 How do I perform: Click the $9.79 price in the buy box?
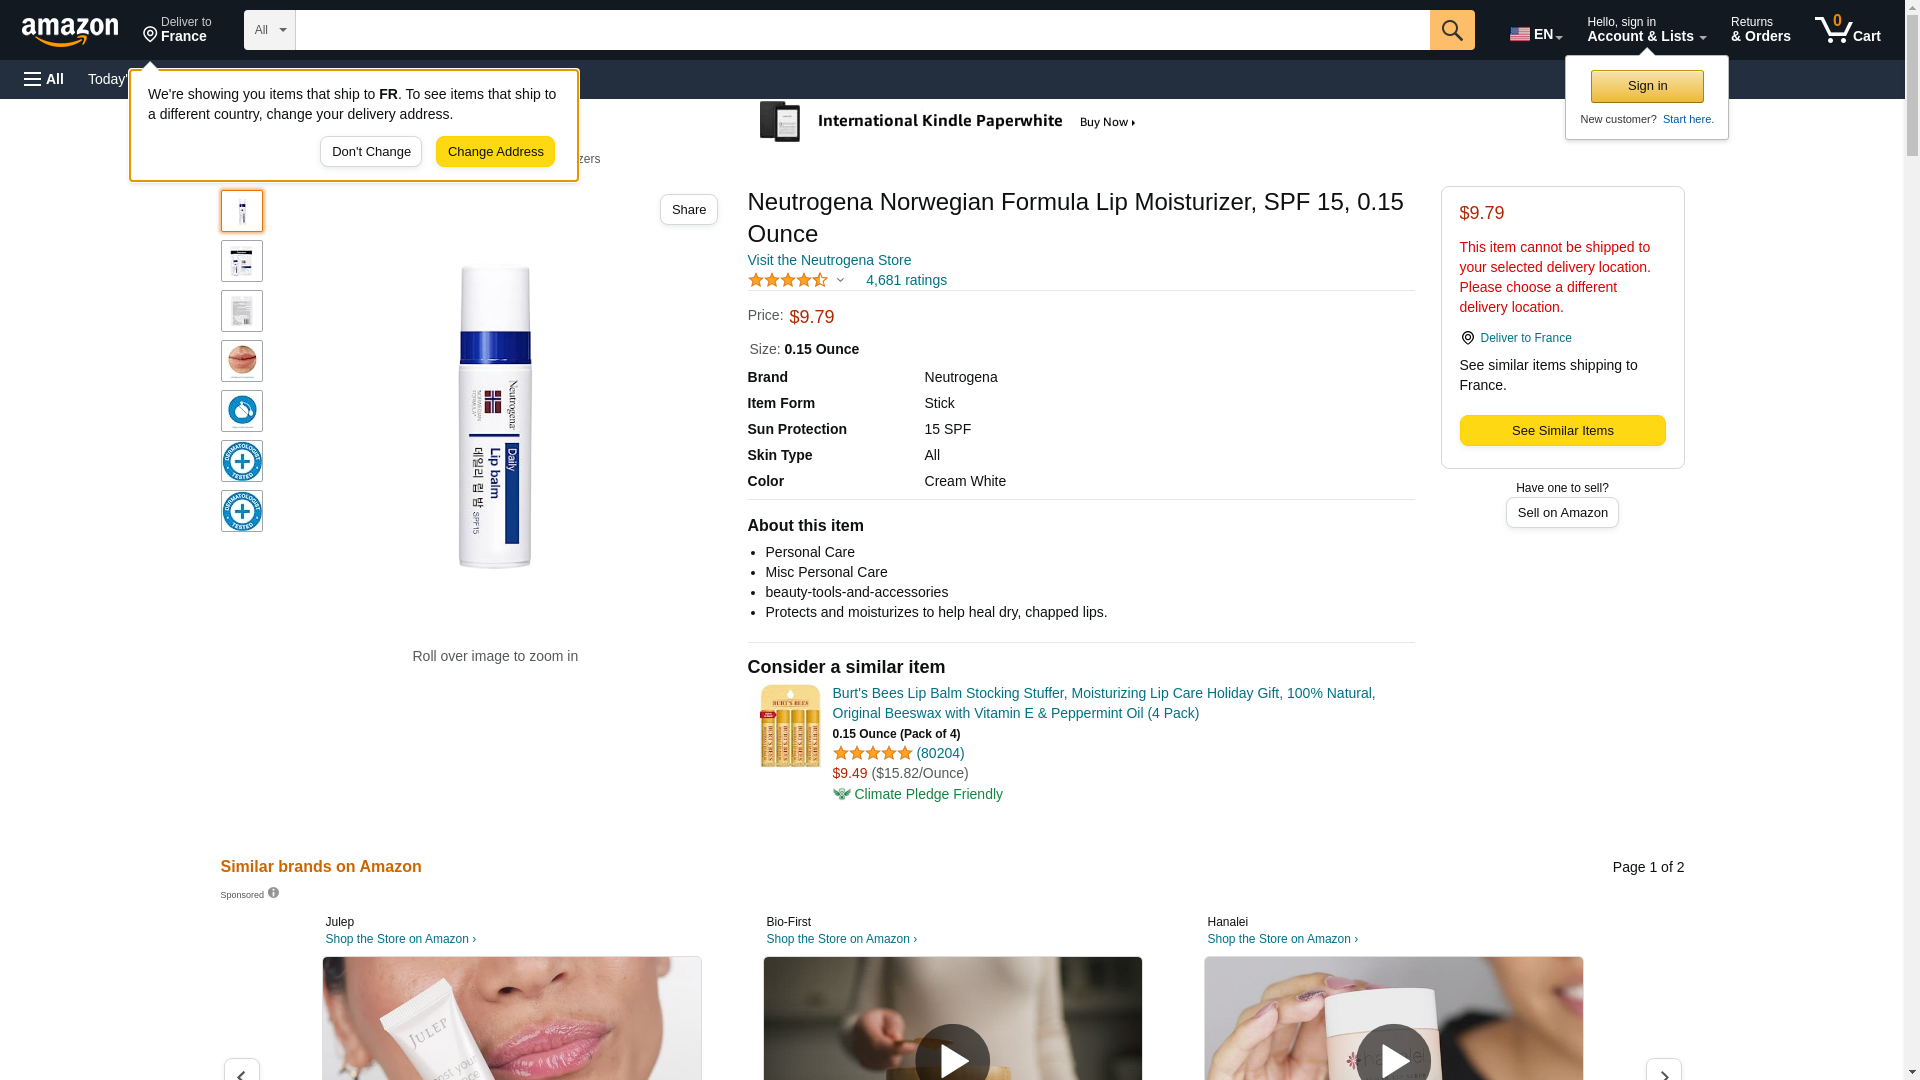click(1481, 213)
